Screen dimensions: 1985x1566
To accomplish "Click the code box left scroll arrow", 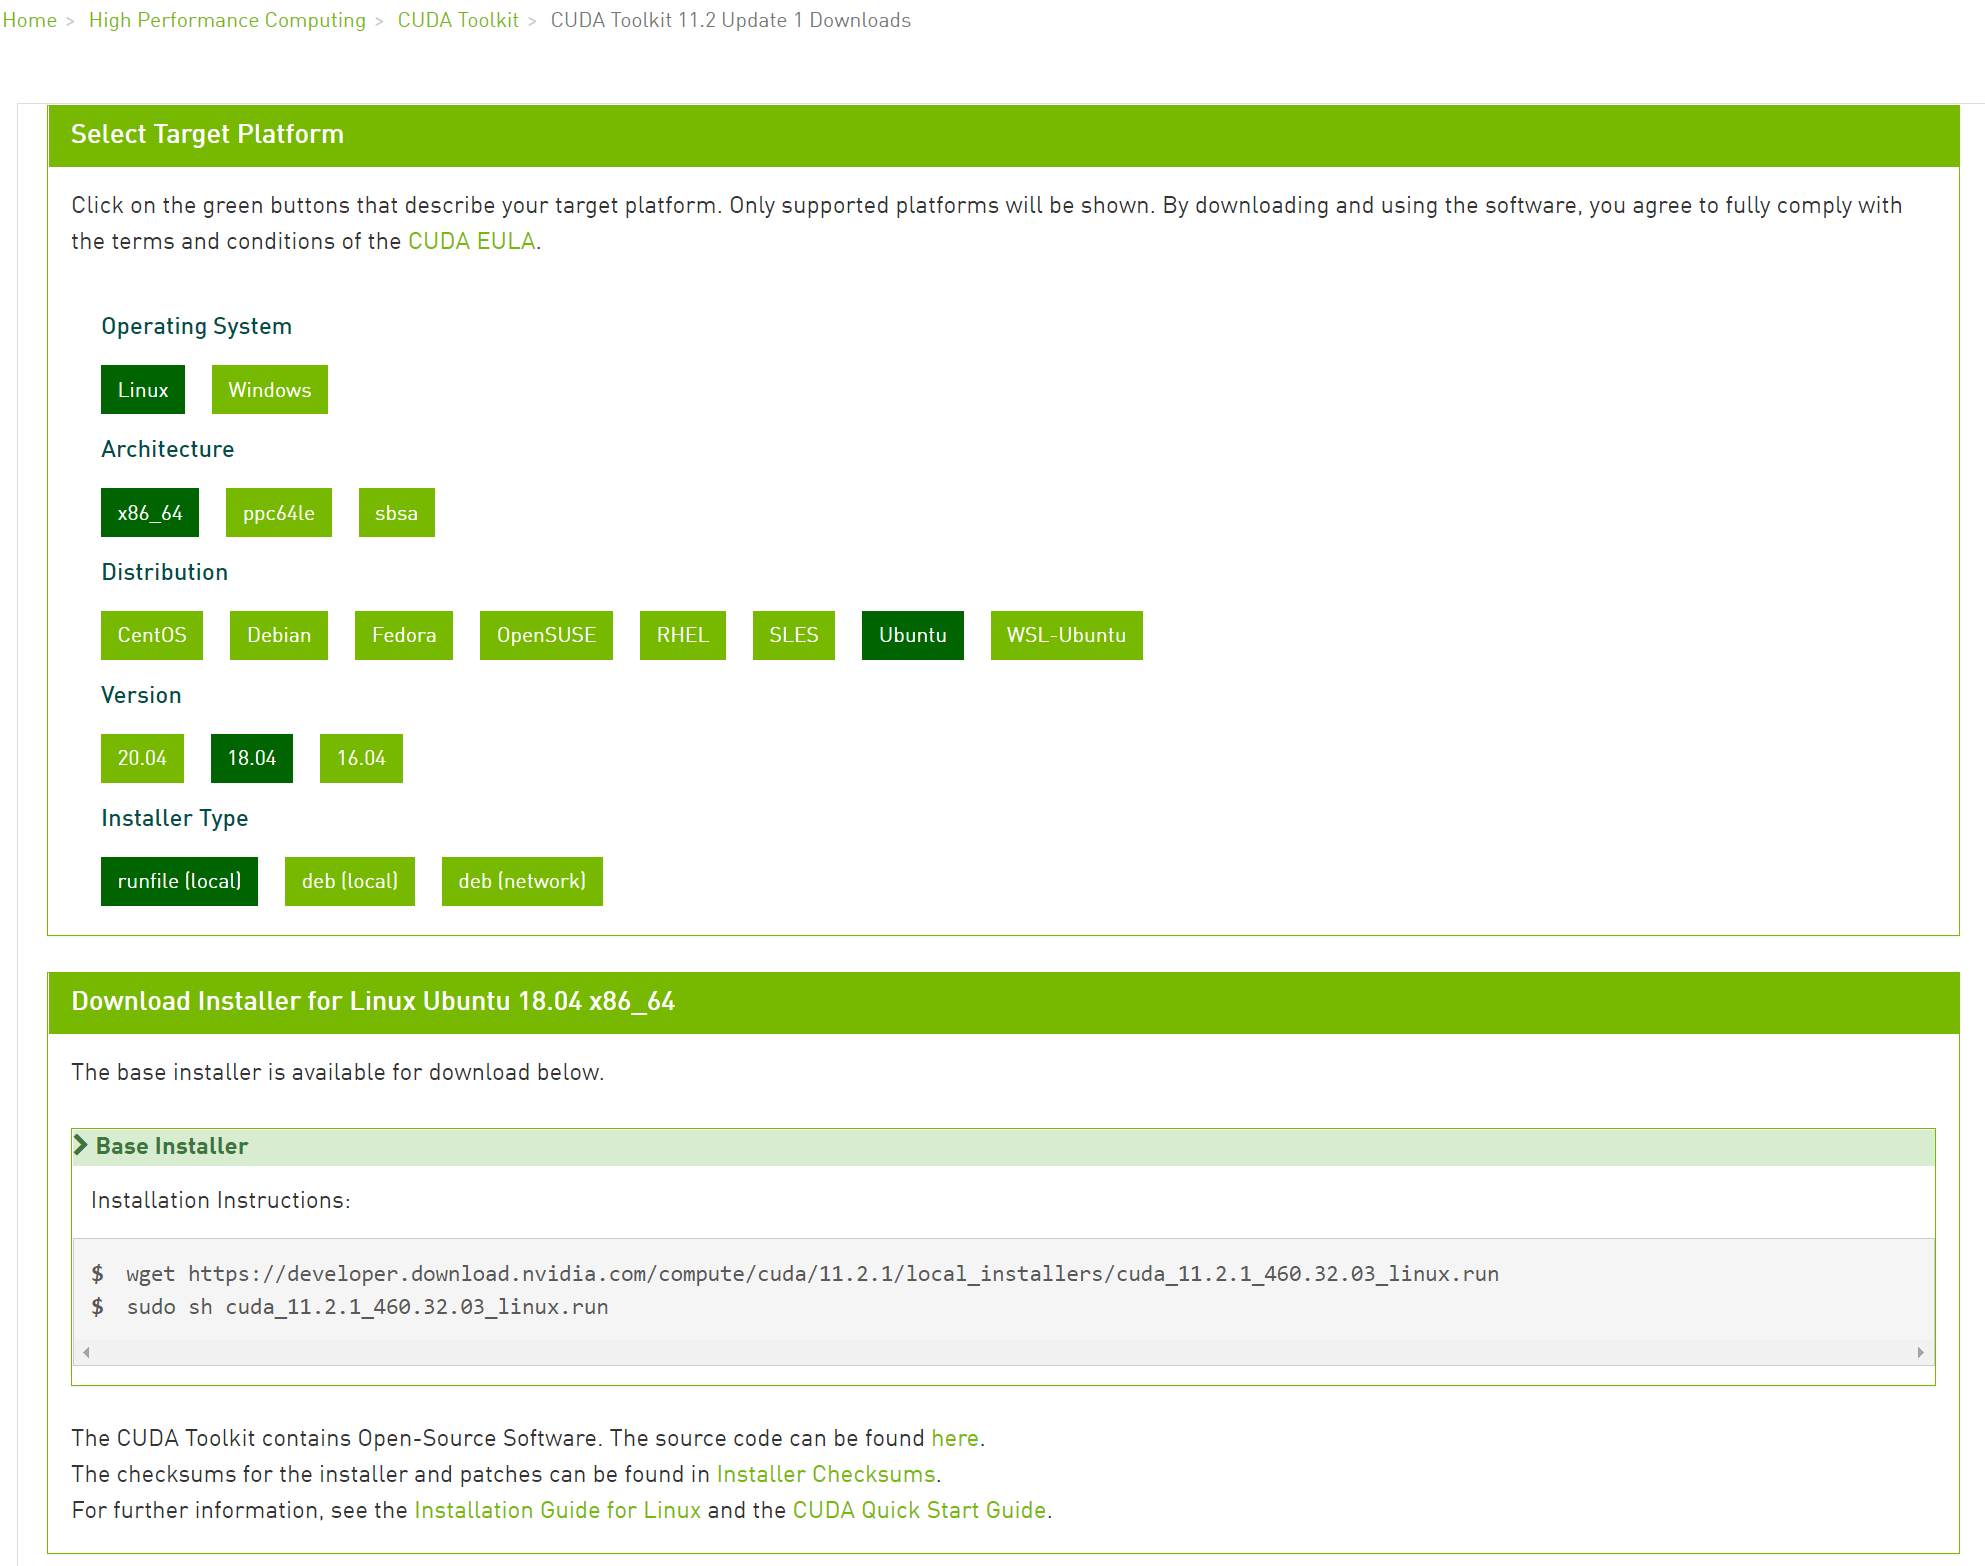I will [x=87, y=1352].
